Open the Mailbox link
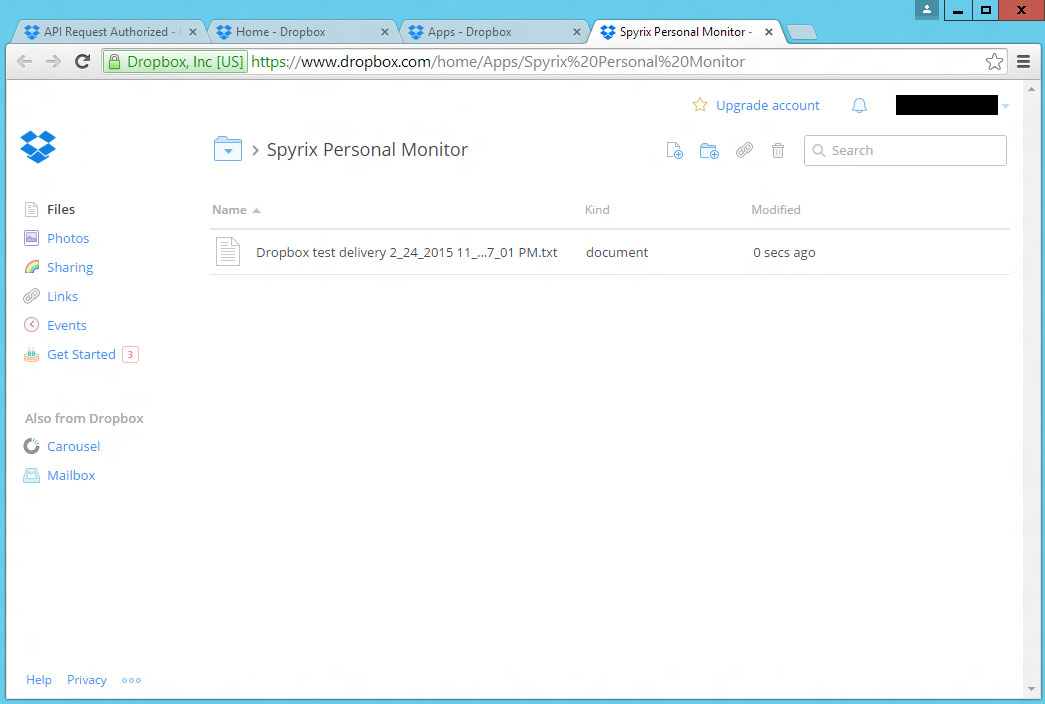 coord(71,475)
